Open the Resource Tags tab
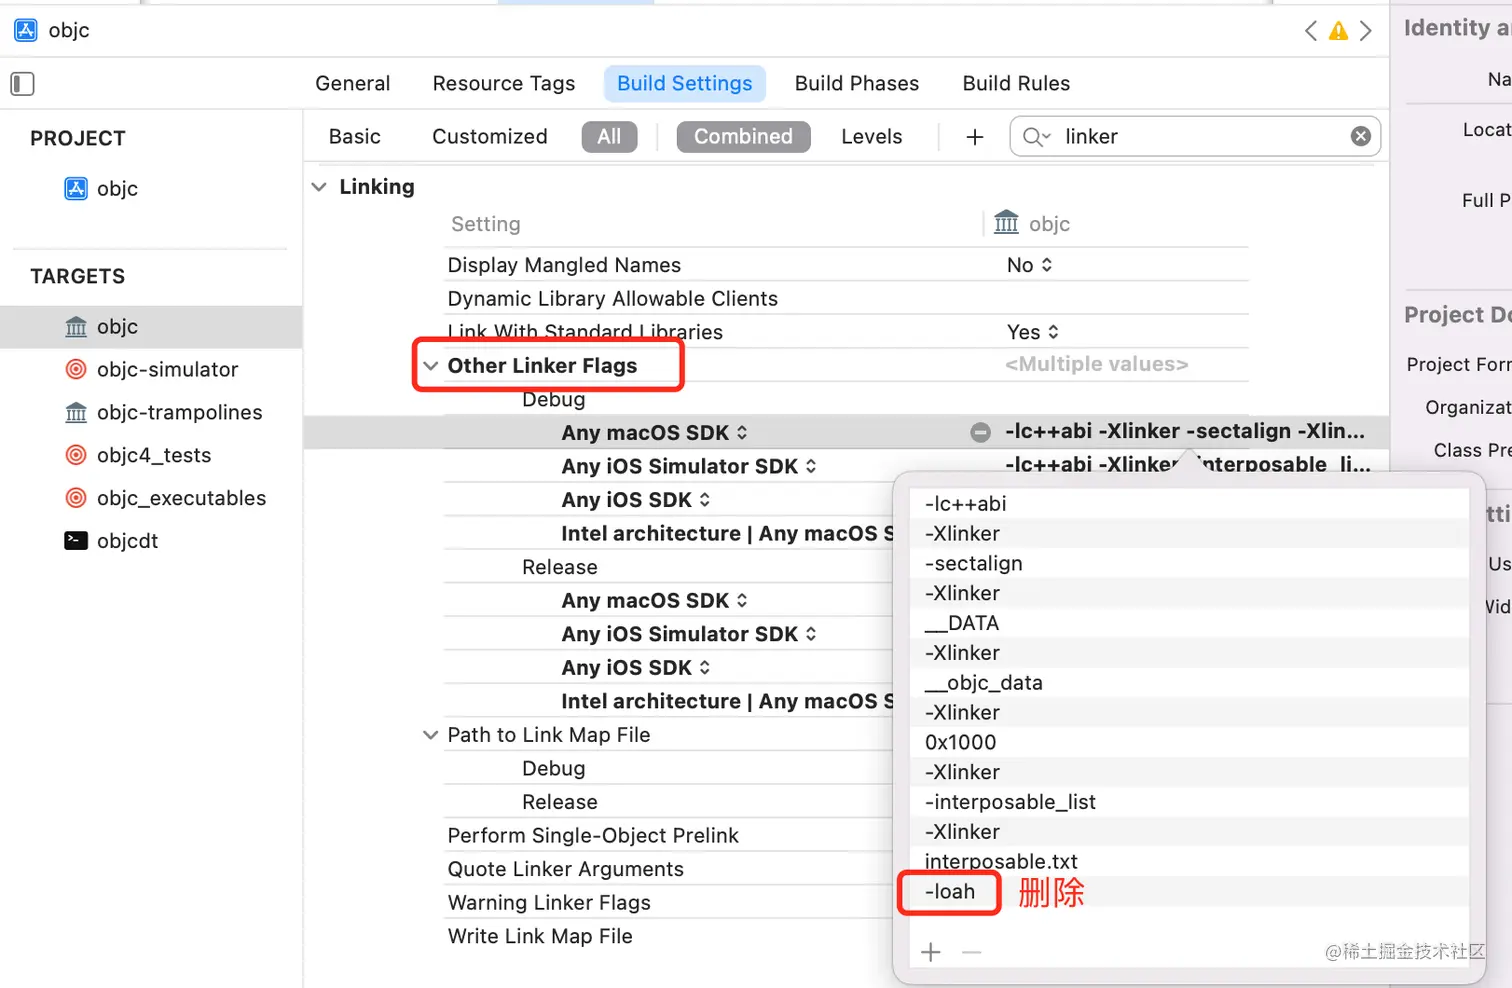 [x=504, y=84]
